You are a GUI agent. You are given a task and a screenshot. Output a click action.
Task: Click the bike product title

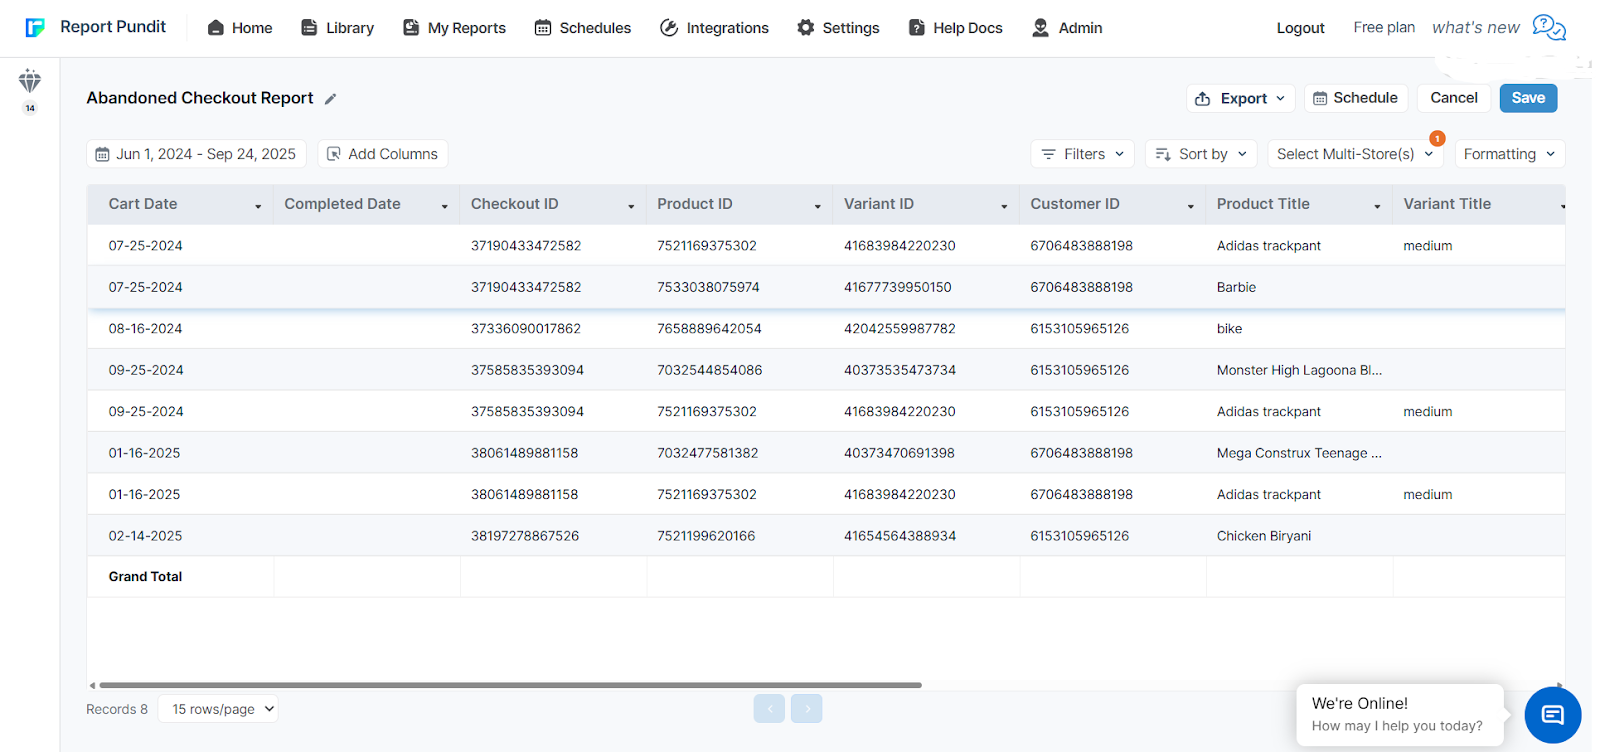click(x=1229, y=329)
